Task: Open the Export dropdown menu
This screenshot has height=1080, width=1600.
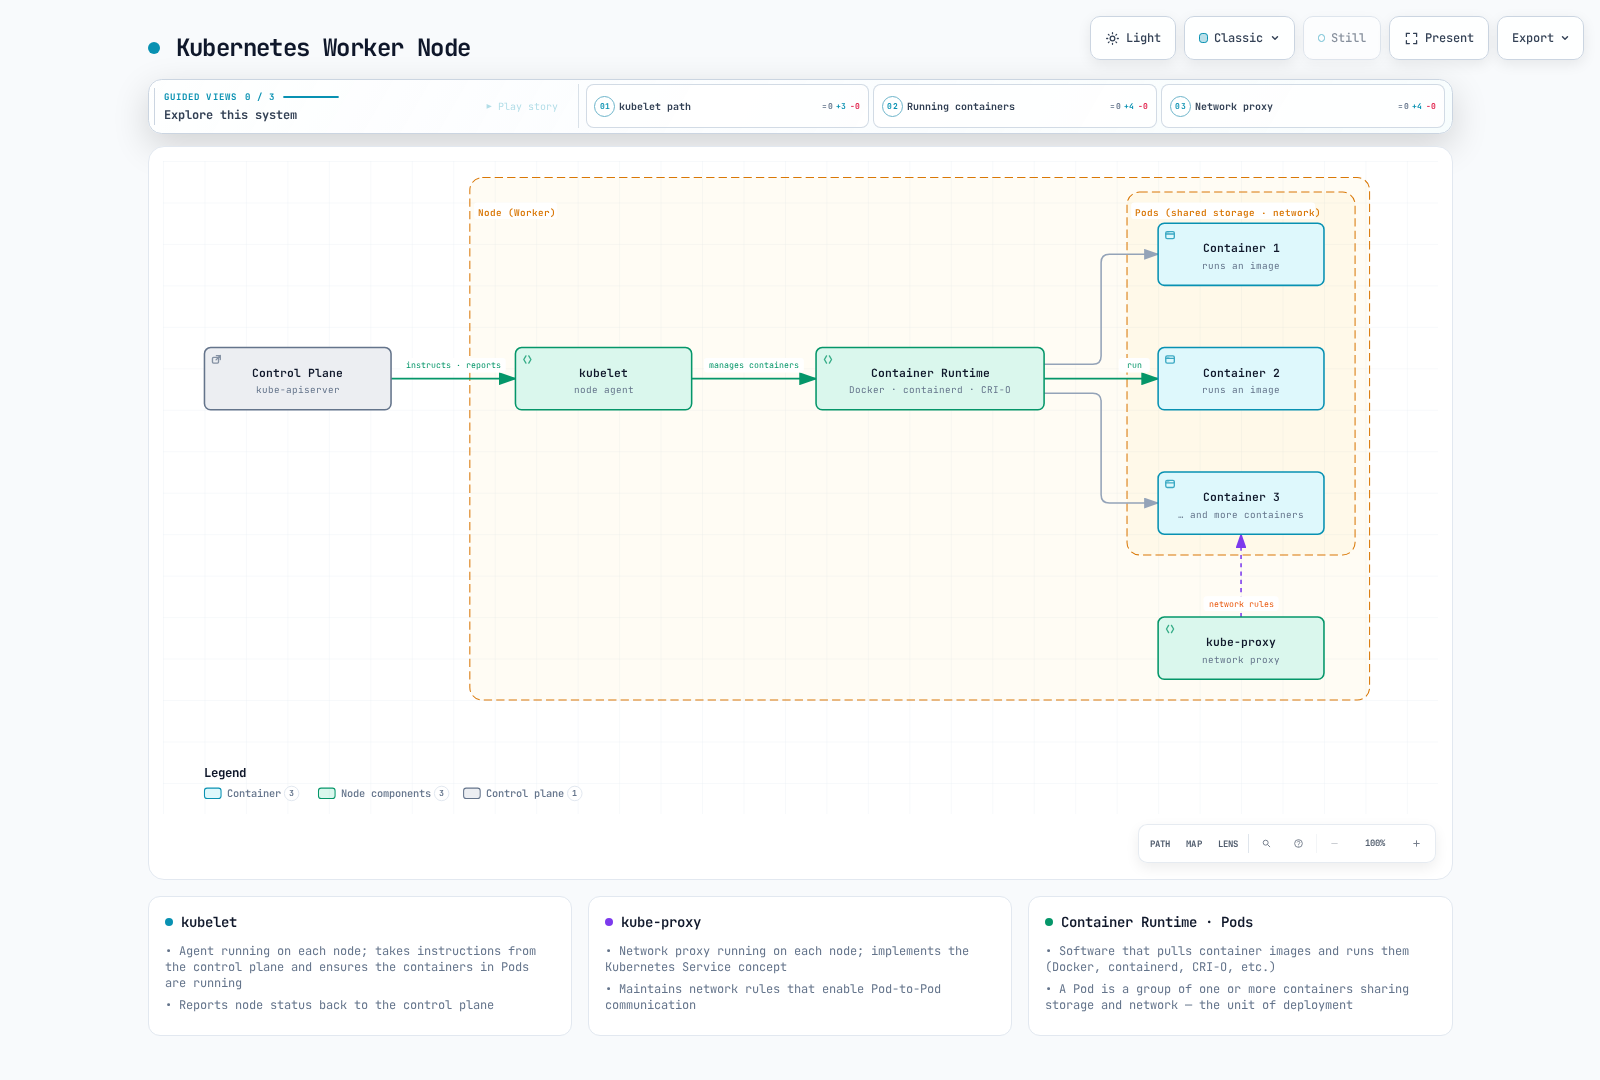Action: (x=1540, y=38)
